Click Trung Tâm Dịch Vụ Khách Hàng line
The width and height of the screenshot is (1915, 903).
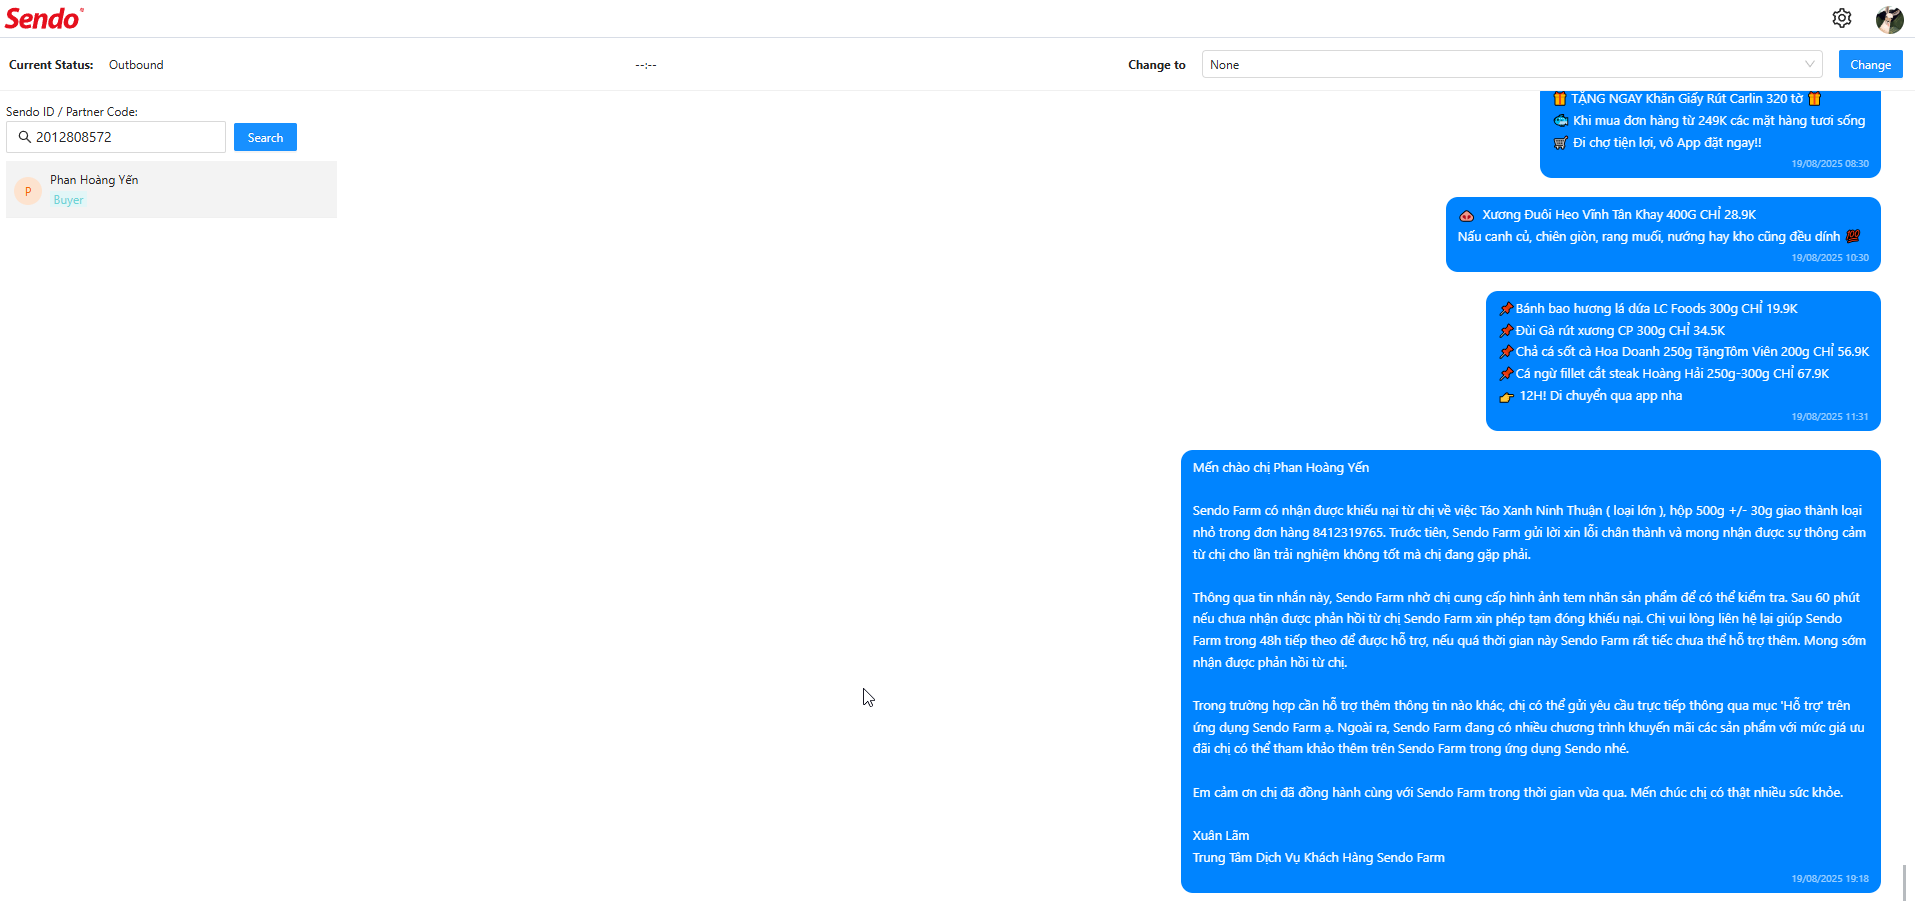tap(1318, 858)
